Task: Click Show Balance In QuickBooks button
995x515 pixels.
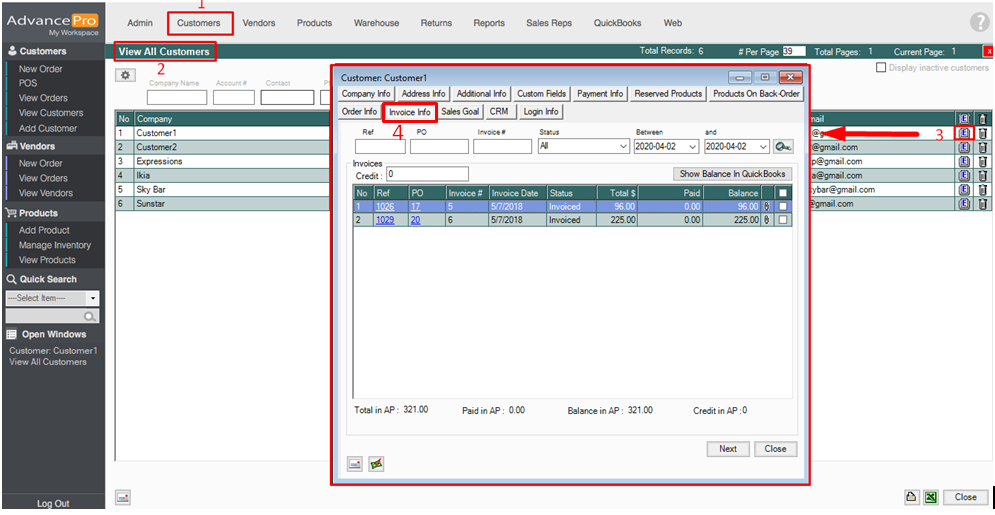Action: pyautogui.click(x=733, y=174)
